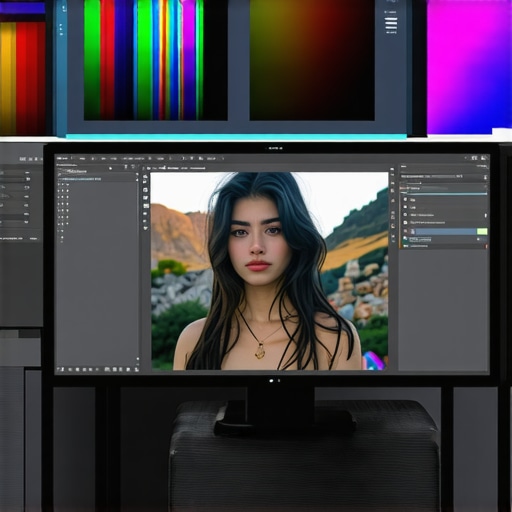The width and height of the screenshot is (512, 512).
Task: Click the topmost icon in the vertical tool strip
Action: (146, 177)
